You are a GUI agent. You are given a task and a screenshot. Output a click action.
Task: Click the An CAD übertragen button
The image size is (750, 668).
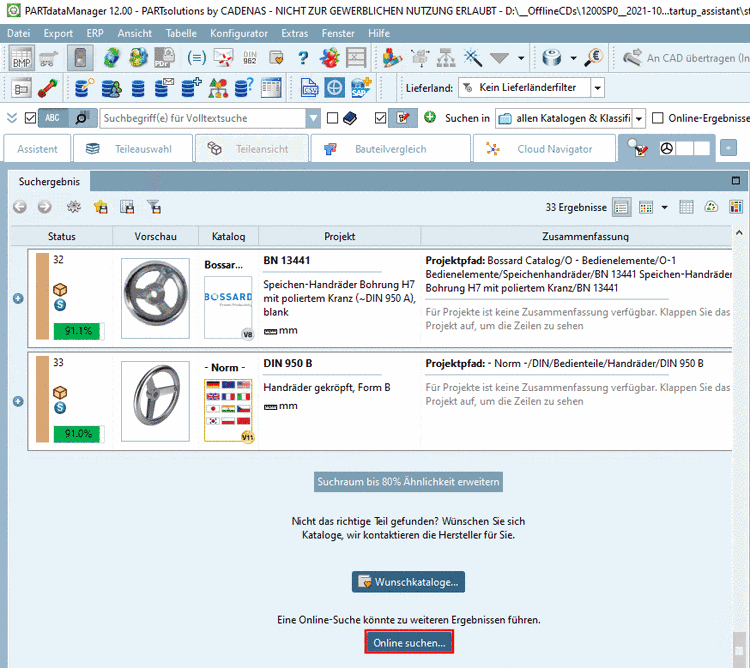(x=685, y=58)
